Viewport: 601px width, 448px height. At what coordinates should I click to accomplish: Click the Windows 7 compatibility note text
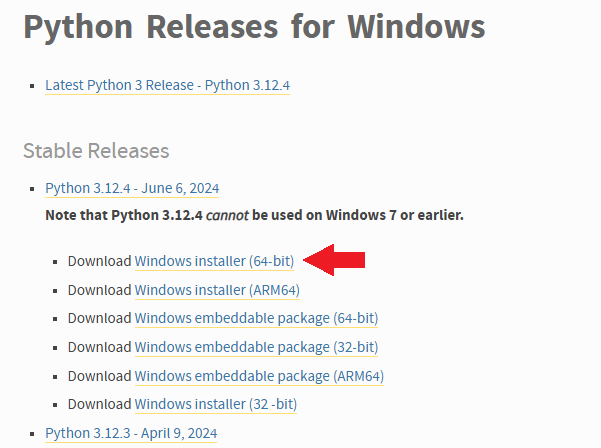click(x=254, y=215)
